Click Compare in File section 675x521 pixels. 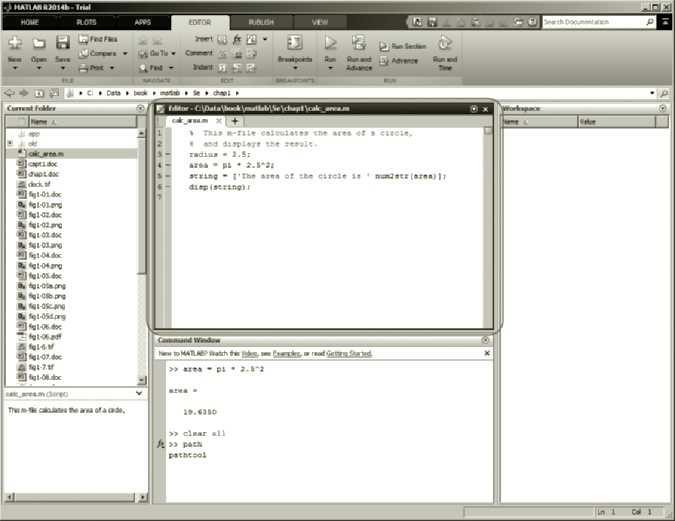point(99,53)
